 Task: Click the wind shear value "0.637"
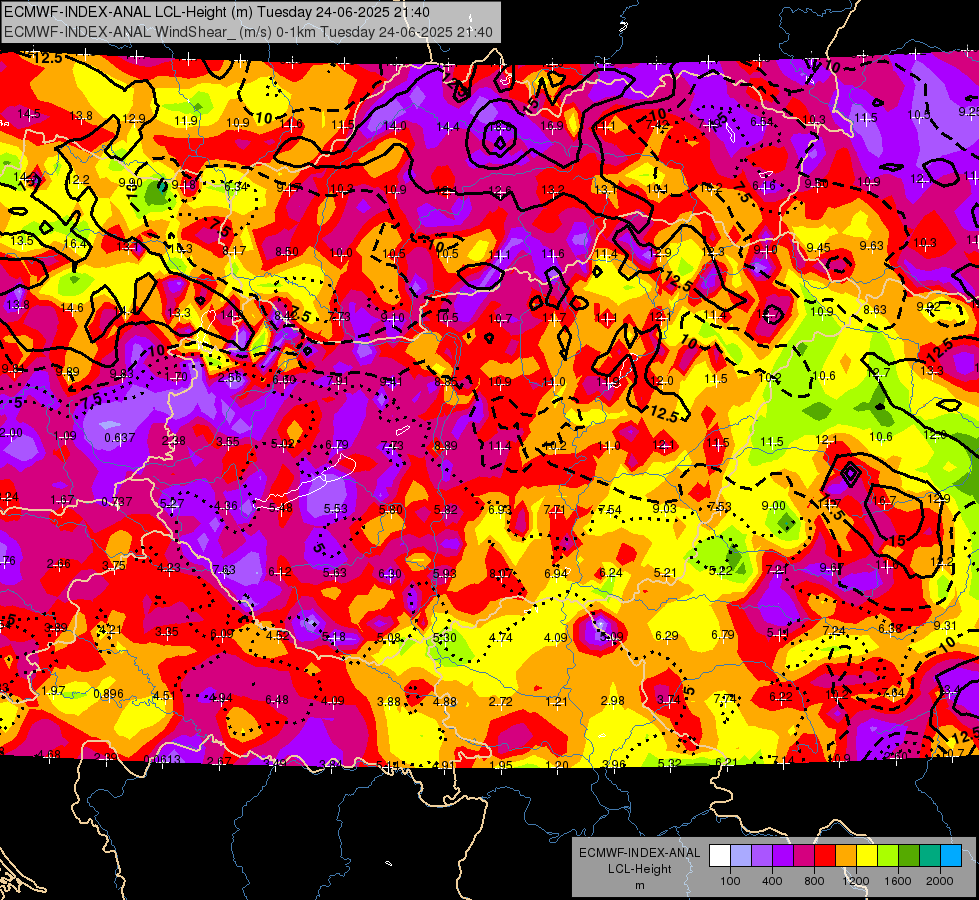[120, 437]
